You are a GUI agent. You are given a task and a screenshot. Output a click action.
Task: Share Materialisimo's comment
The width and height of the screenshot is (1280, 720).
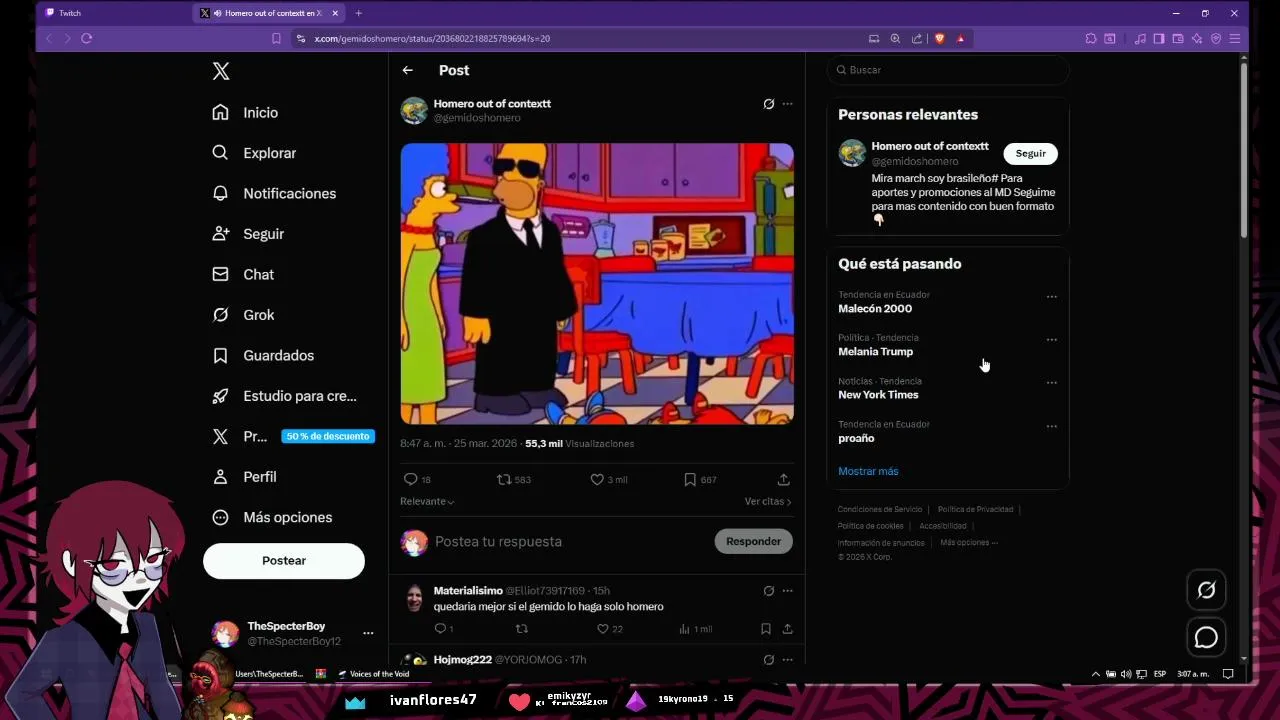(788, 629)
